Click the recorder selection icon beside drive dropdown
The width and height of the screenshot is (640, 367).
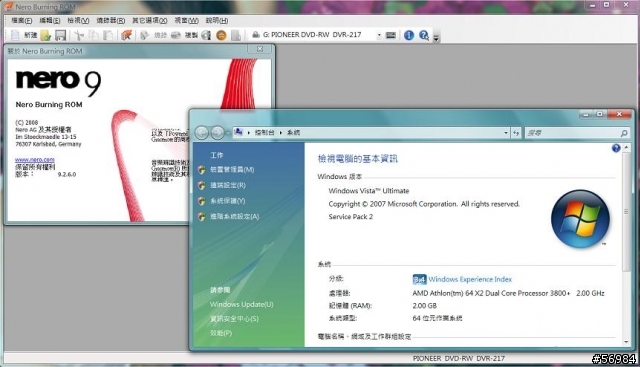391,35
